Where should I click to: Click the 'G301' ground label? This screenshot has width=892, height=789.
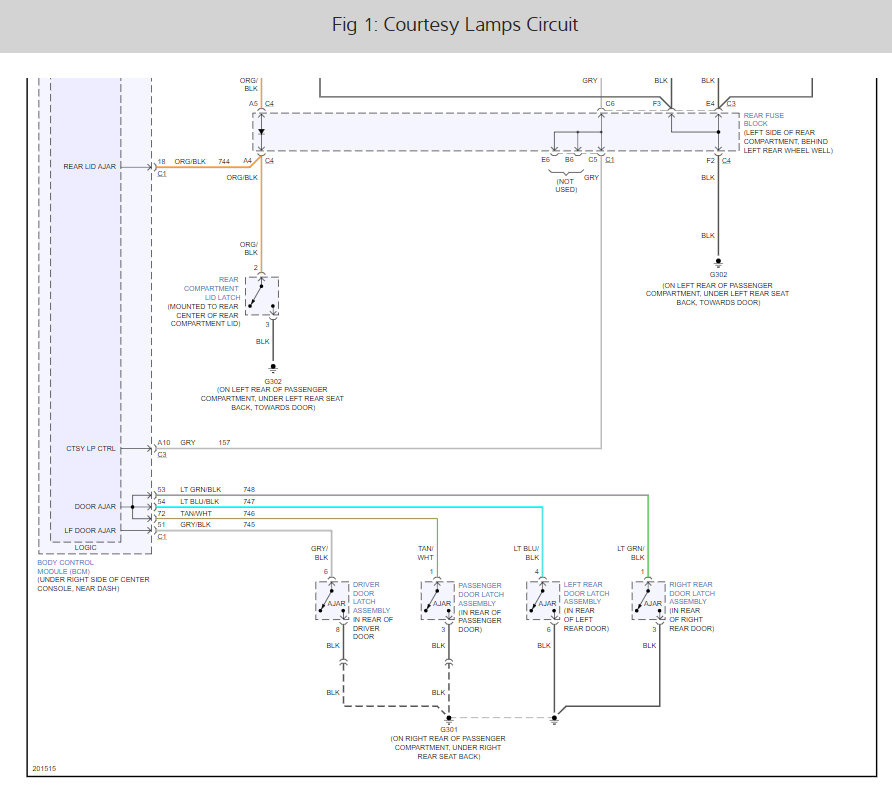(449, 730)
